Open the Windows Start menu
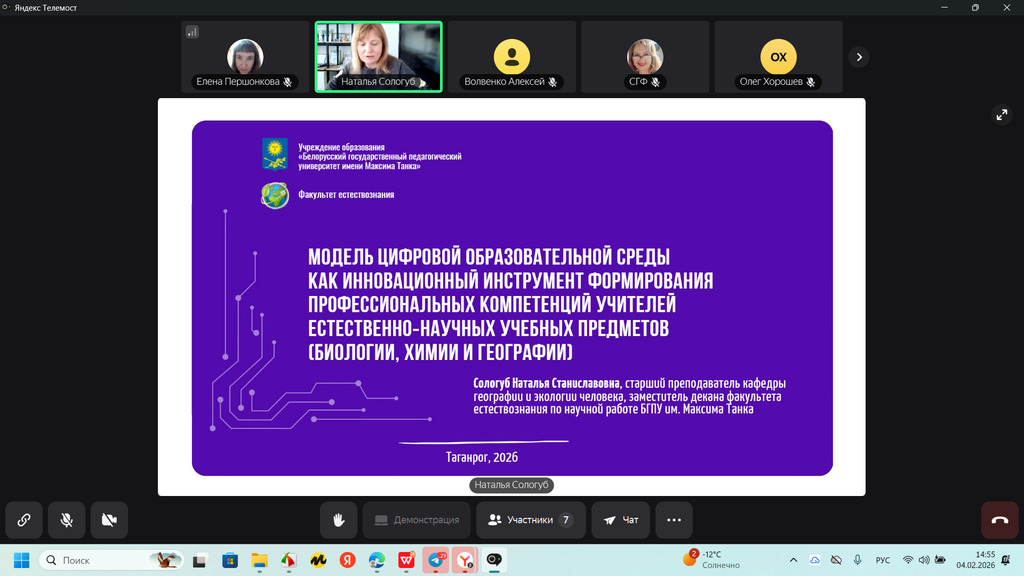Image resolution: width=1024 pixels, height=576 pixels. click(x=22, y=560)
